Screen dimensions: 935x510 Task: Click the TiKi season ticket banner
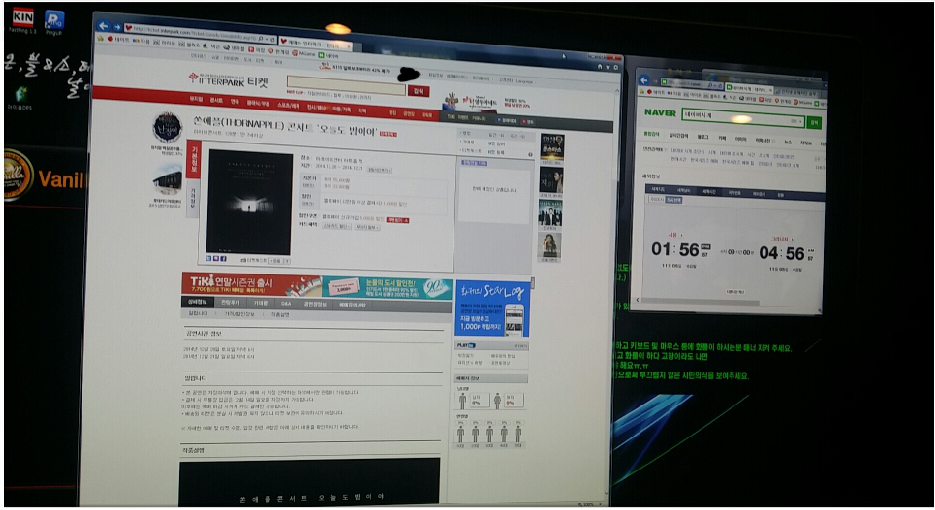[251, 285]
